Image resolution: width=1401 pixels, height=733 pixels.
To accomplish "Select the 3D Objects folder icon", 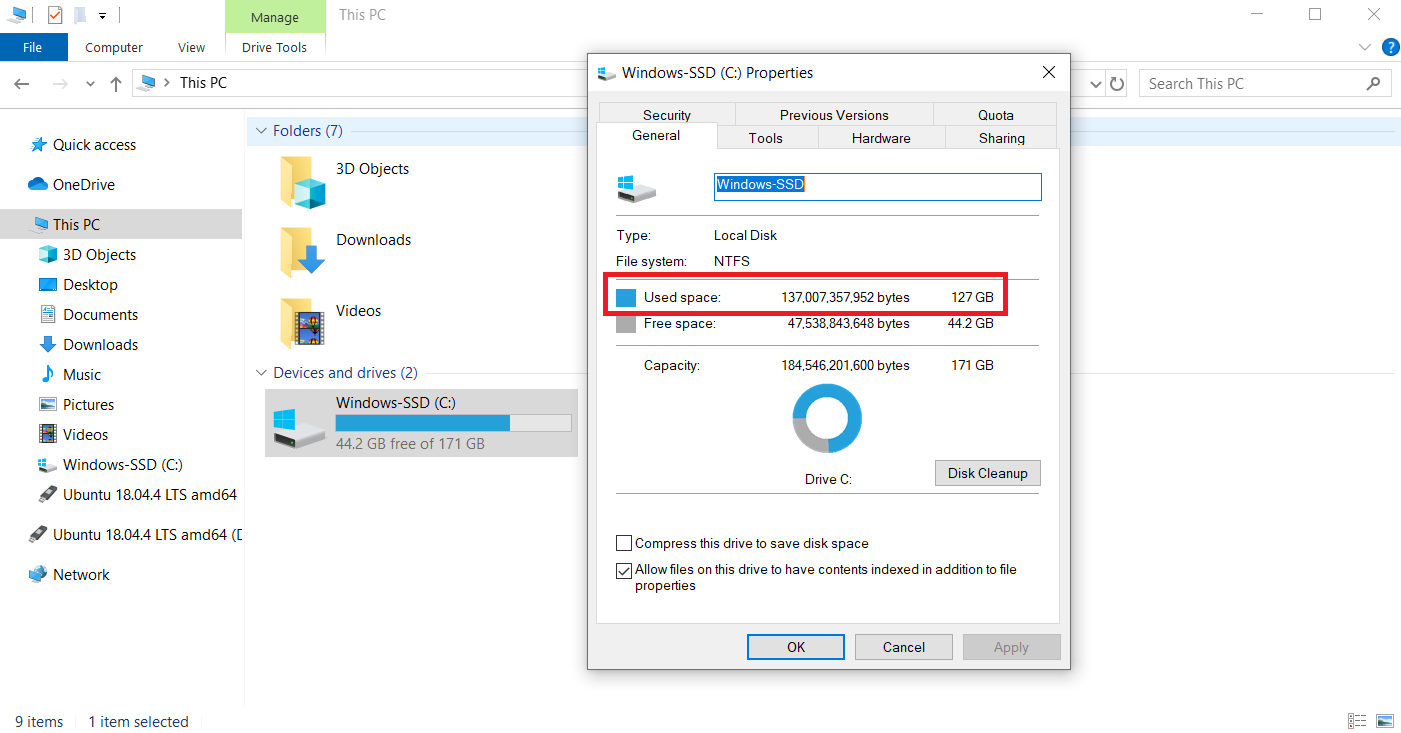I will click(x=302, y=182).
